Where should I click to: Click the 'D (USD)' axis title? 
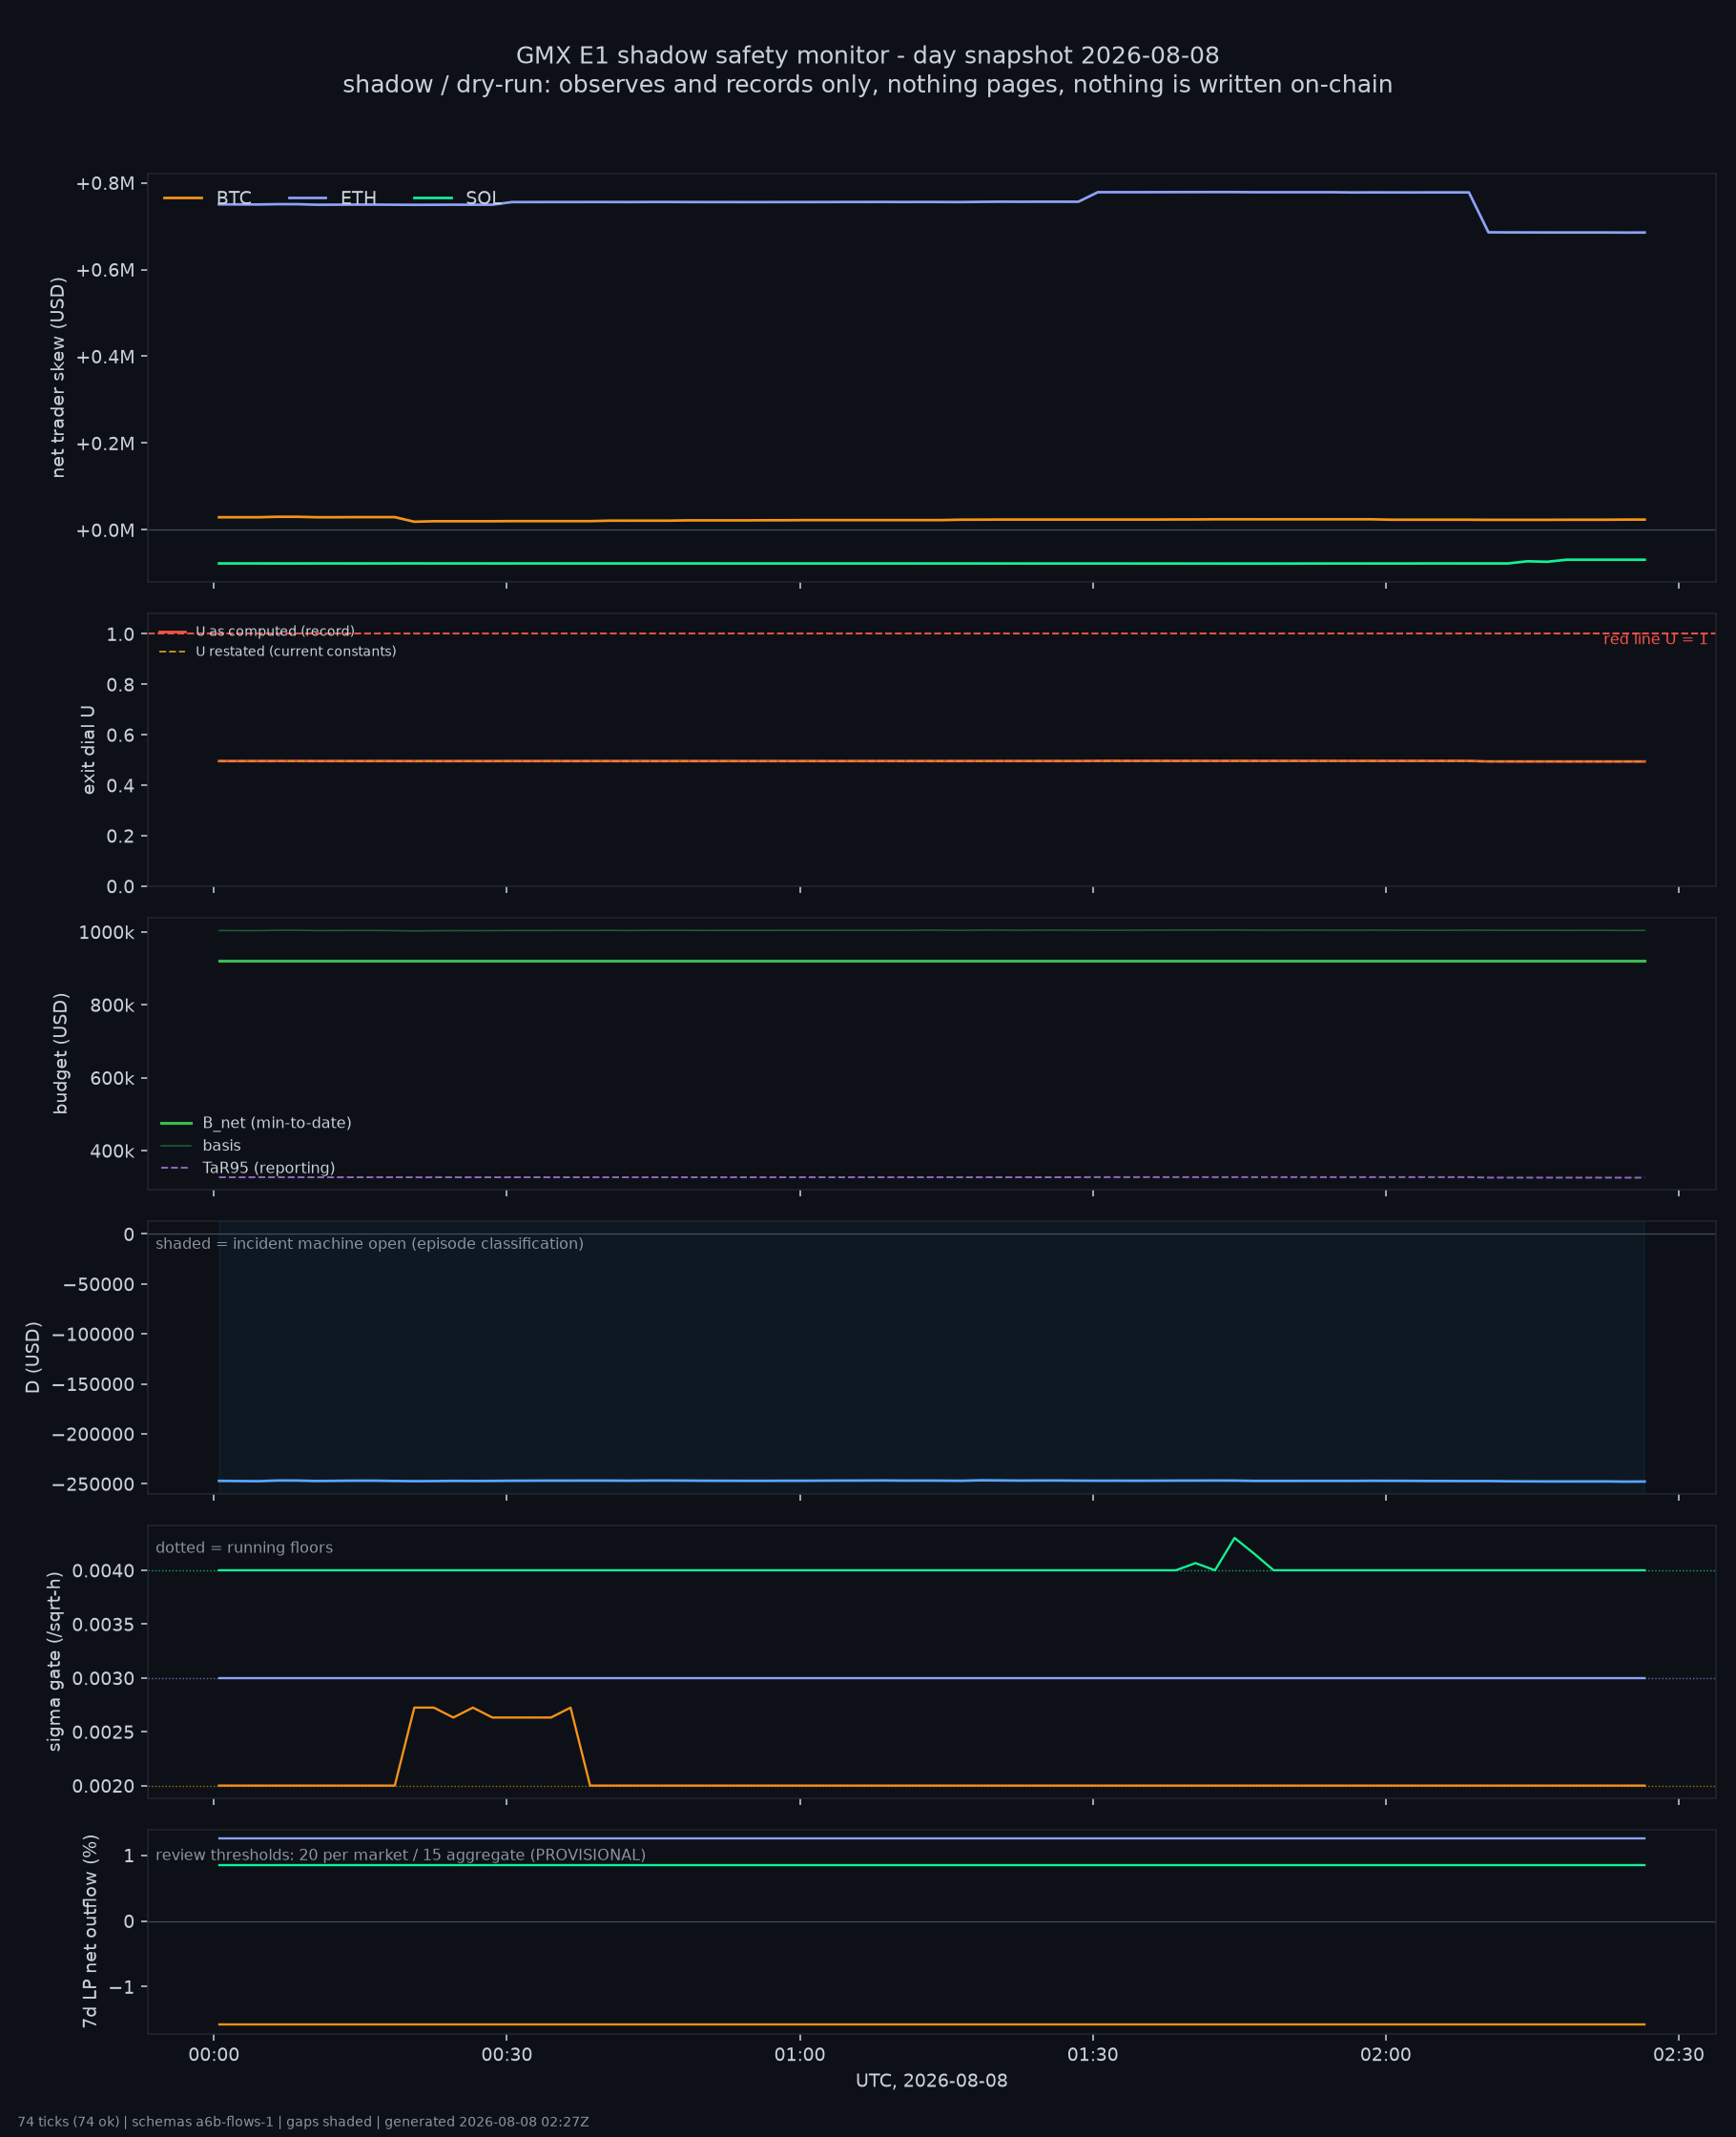[x=33, y=1357]
